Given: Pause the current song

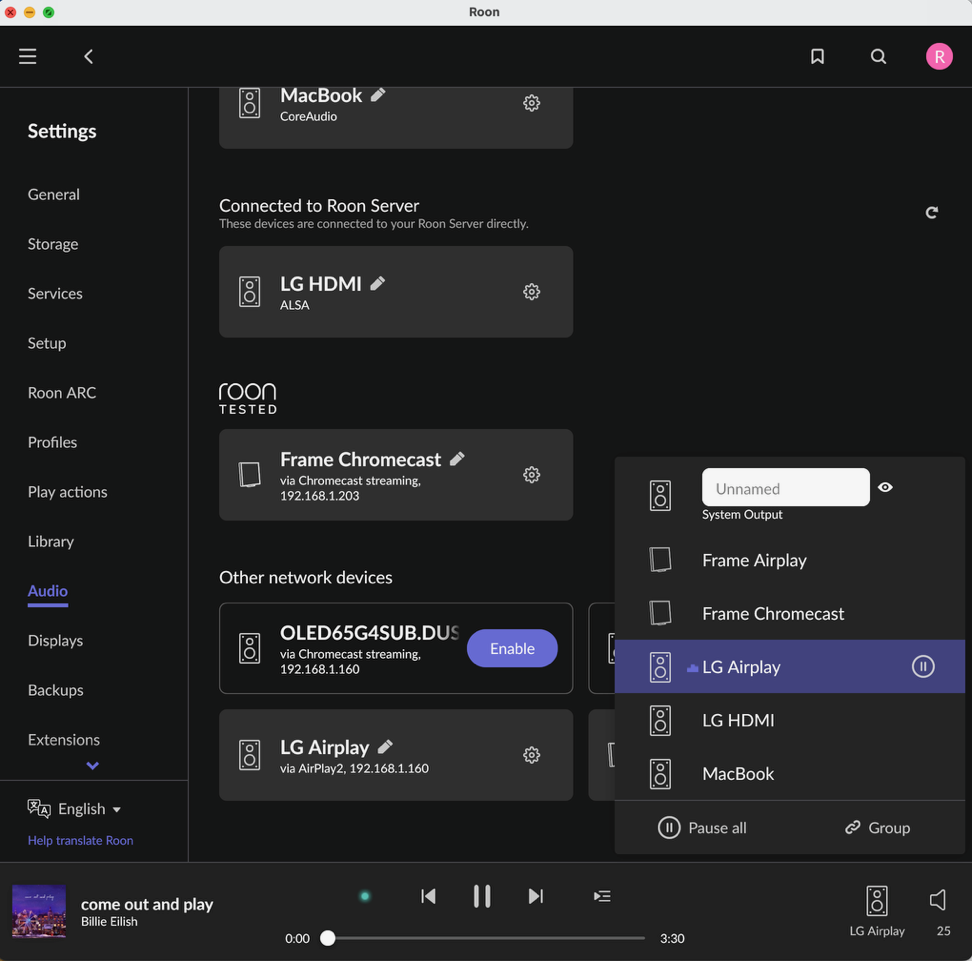Looking at the screenshot, I should (x=482, y=896).
